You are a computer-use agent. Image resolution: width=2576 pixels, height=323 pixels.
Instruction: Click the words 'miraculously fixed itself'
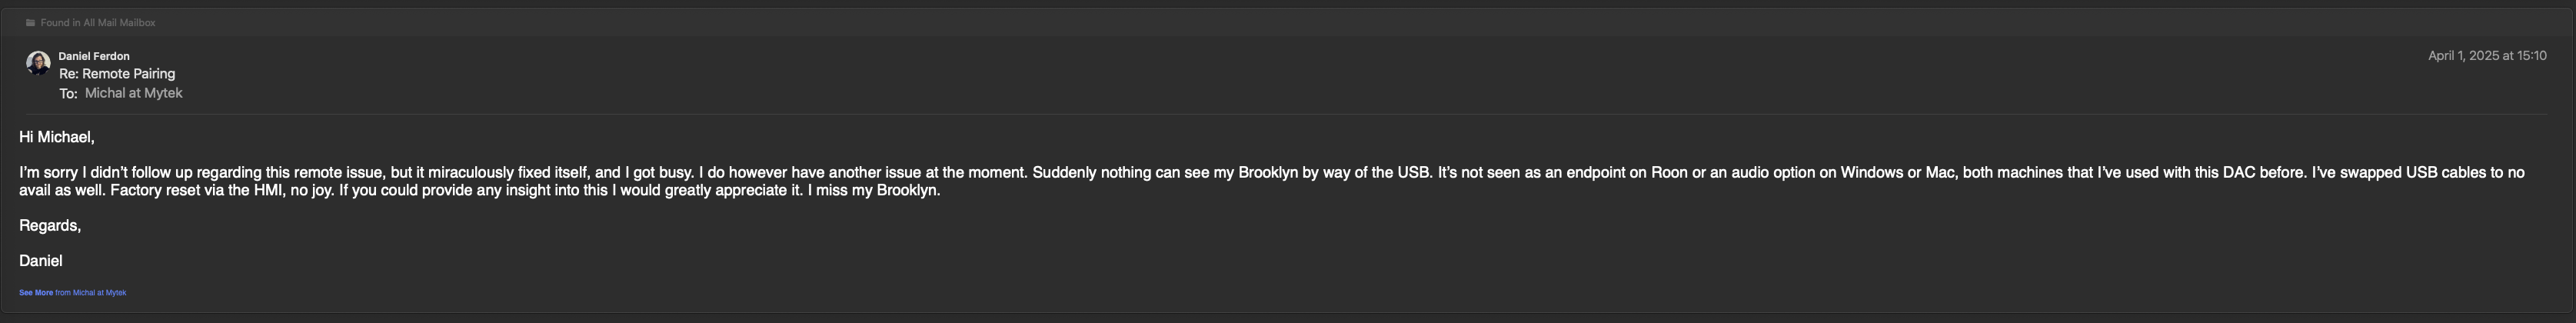click(x=509, y=173)
